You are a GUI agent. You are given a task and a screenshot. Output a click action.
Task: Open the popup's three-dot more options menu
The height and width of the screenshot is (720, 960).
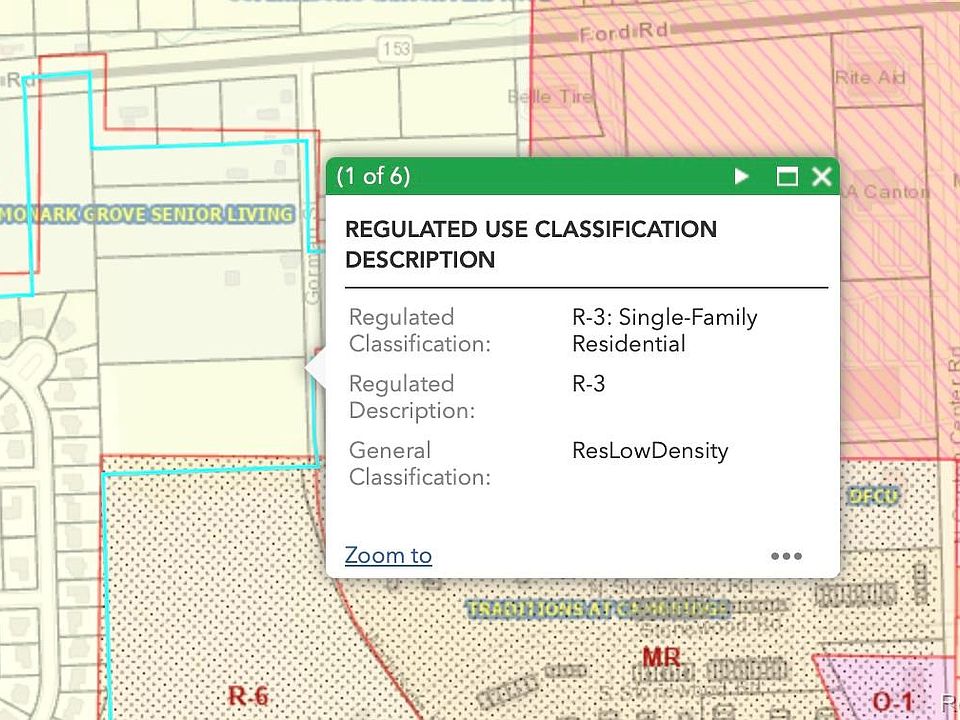[x=786, y=556]
